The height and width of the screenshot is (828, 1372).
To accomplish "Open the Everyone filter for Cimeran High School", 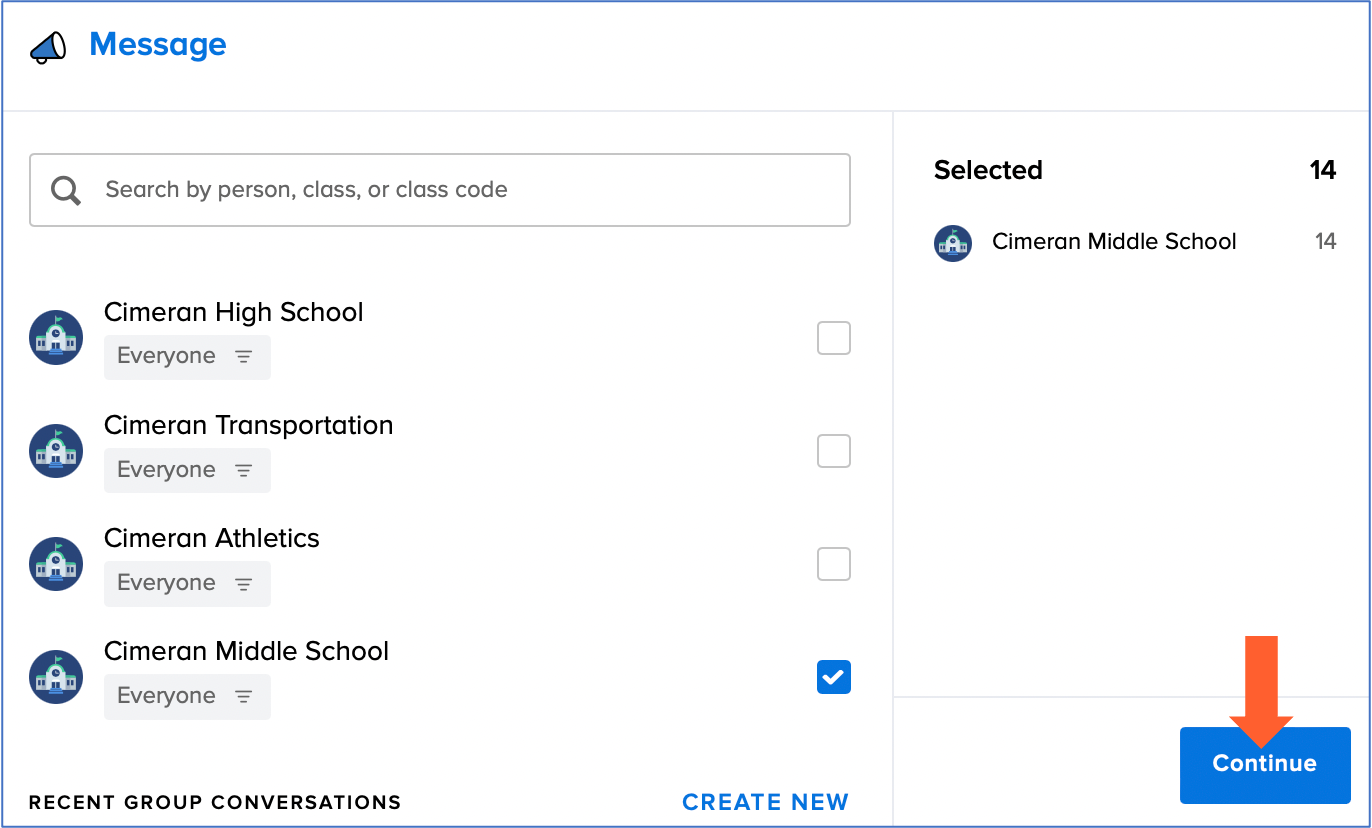I will pyautogui.click(x=186, y=357).
